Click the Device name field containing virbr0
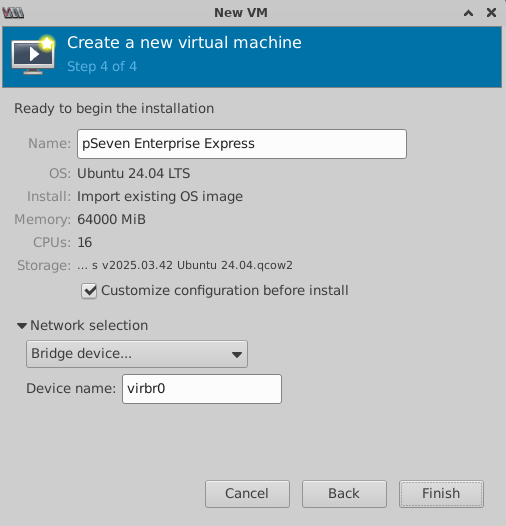Screen dimensions: 506x526 pos(202,389)
